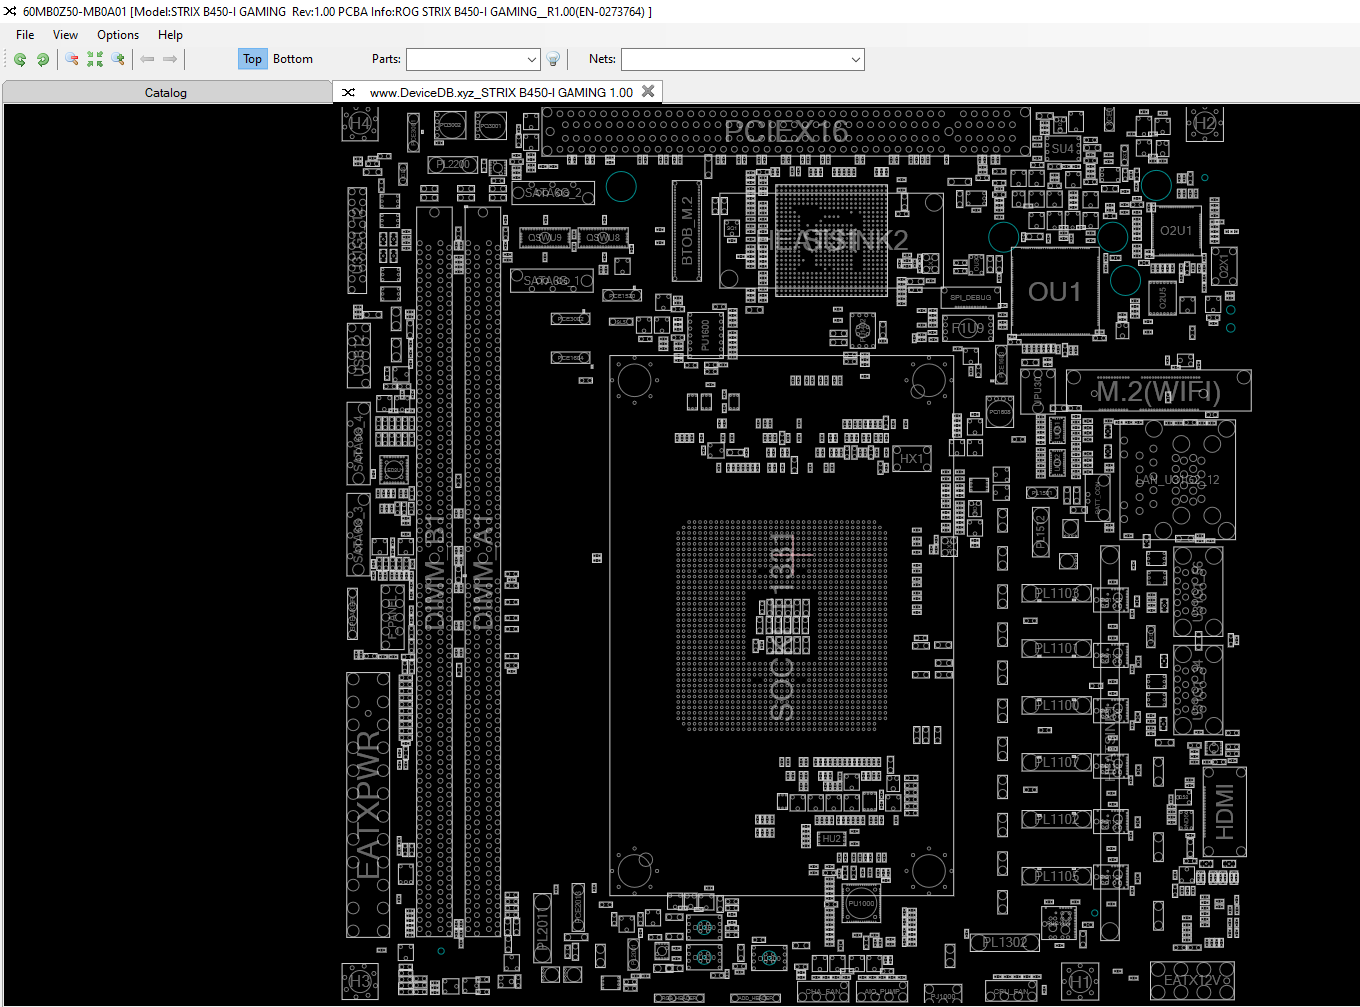The height and width of the screenshot is (1007, 1360).
Task: Select the PL2200 component
Action: [x=453, y=164]
